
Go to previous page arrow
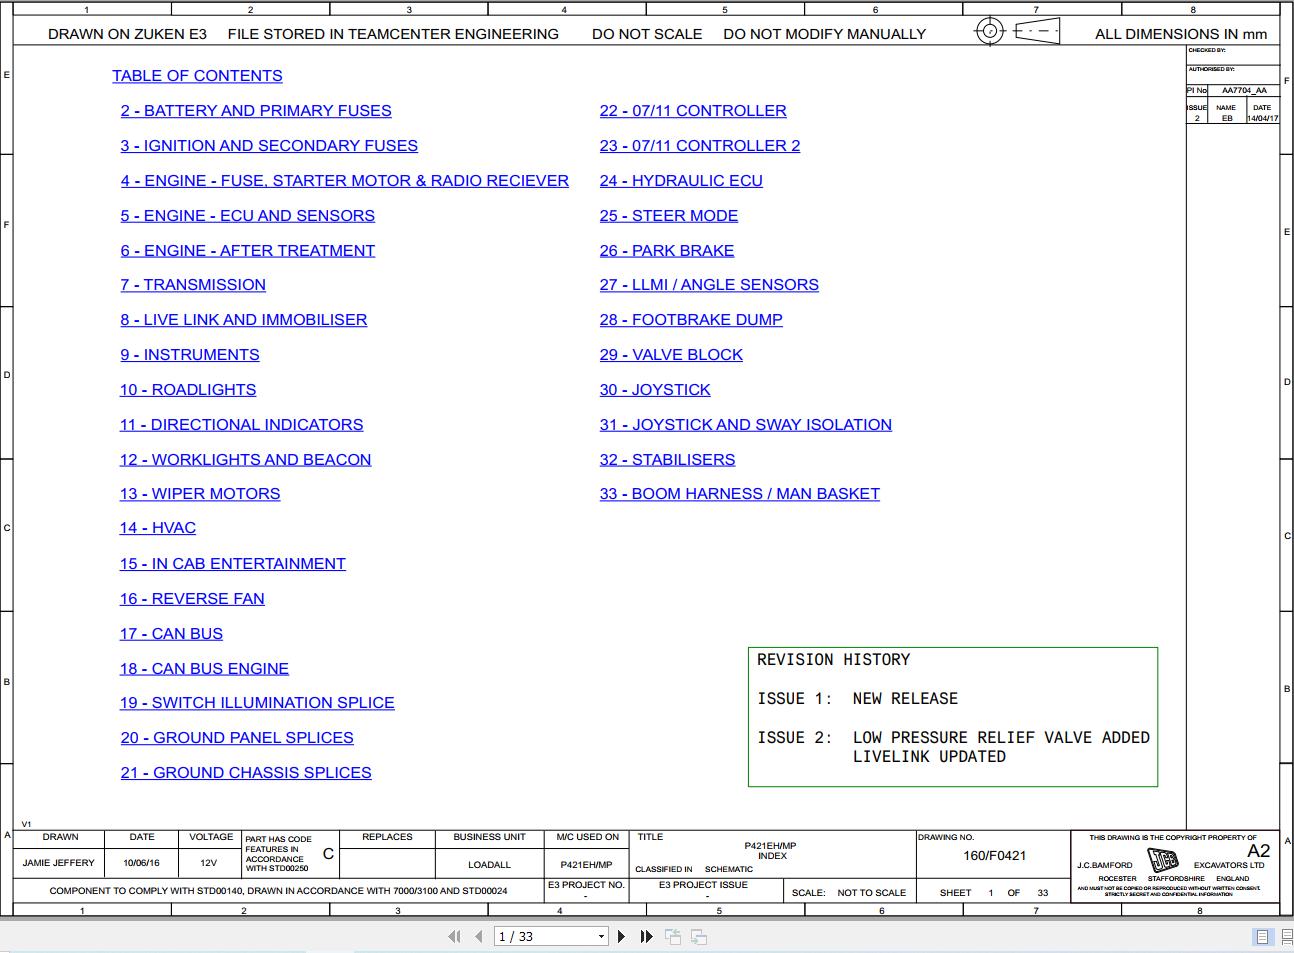[x=479, y=936]
